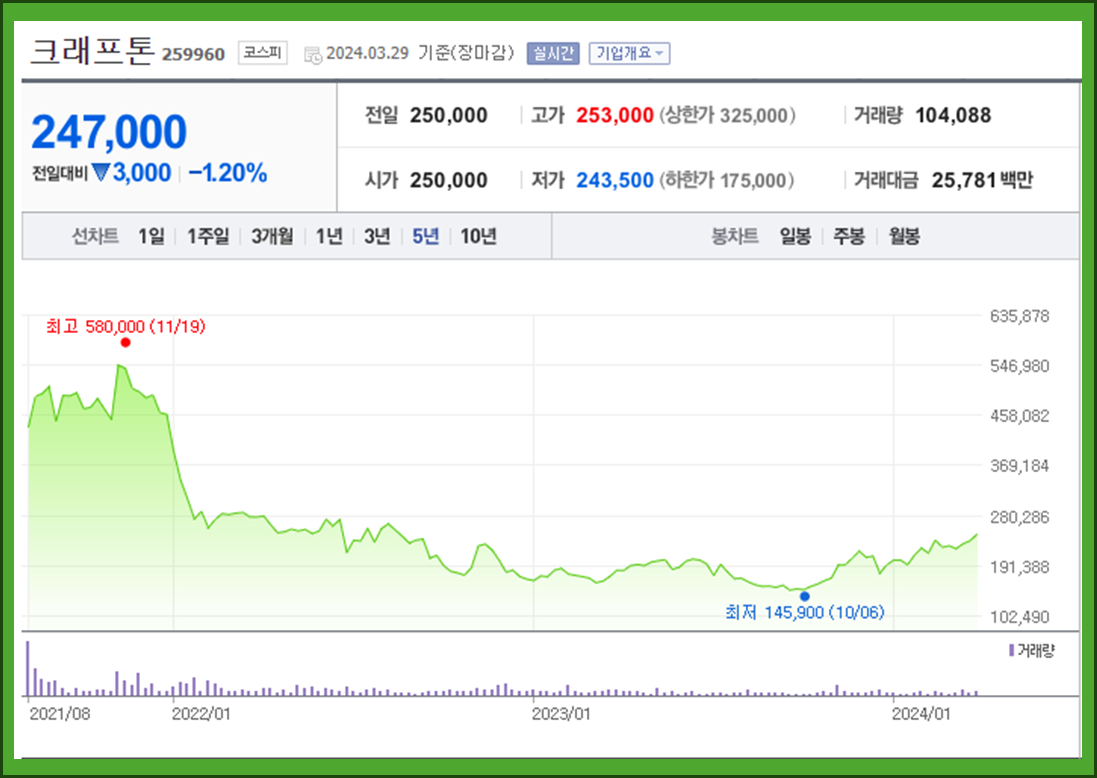Click the 458,082 y-axis label

point(1019,416)
